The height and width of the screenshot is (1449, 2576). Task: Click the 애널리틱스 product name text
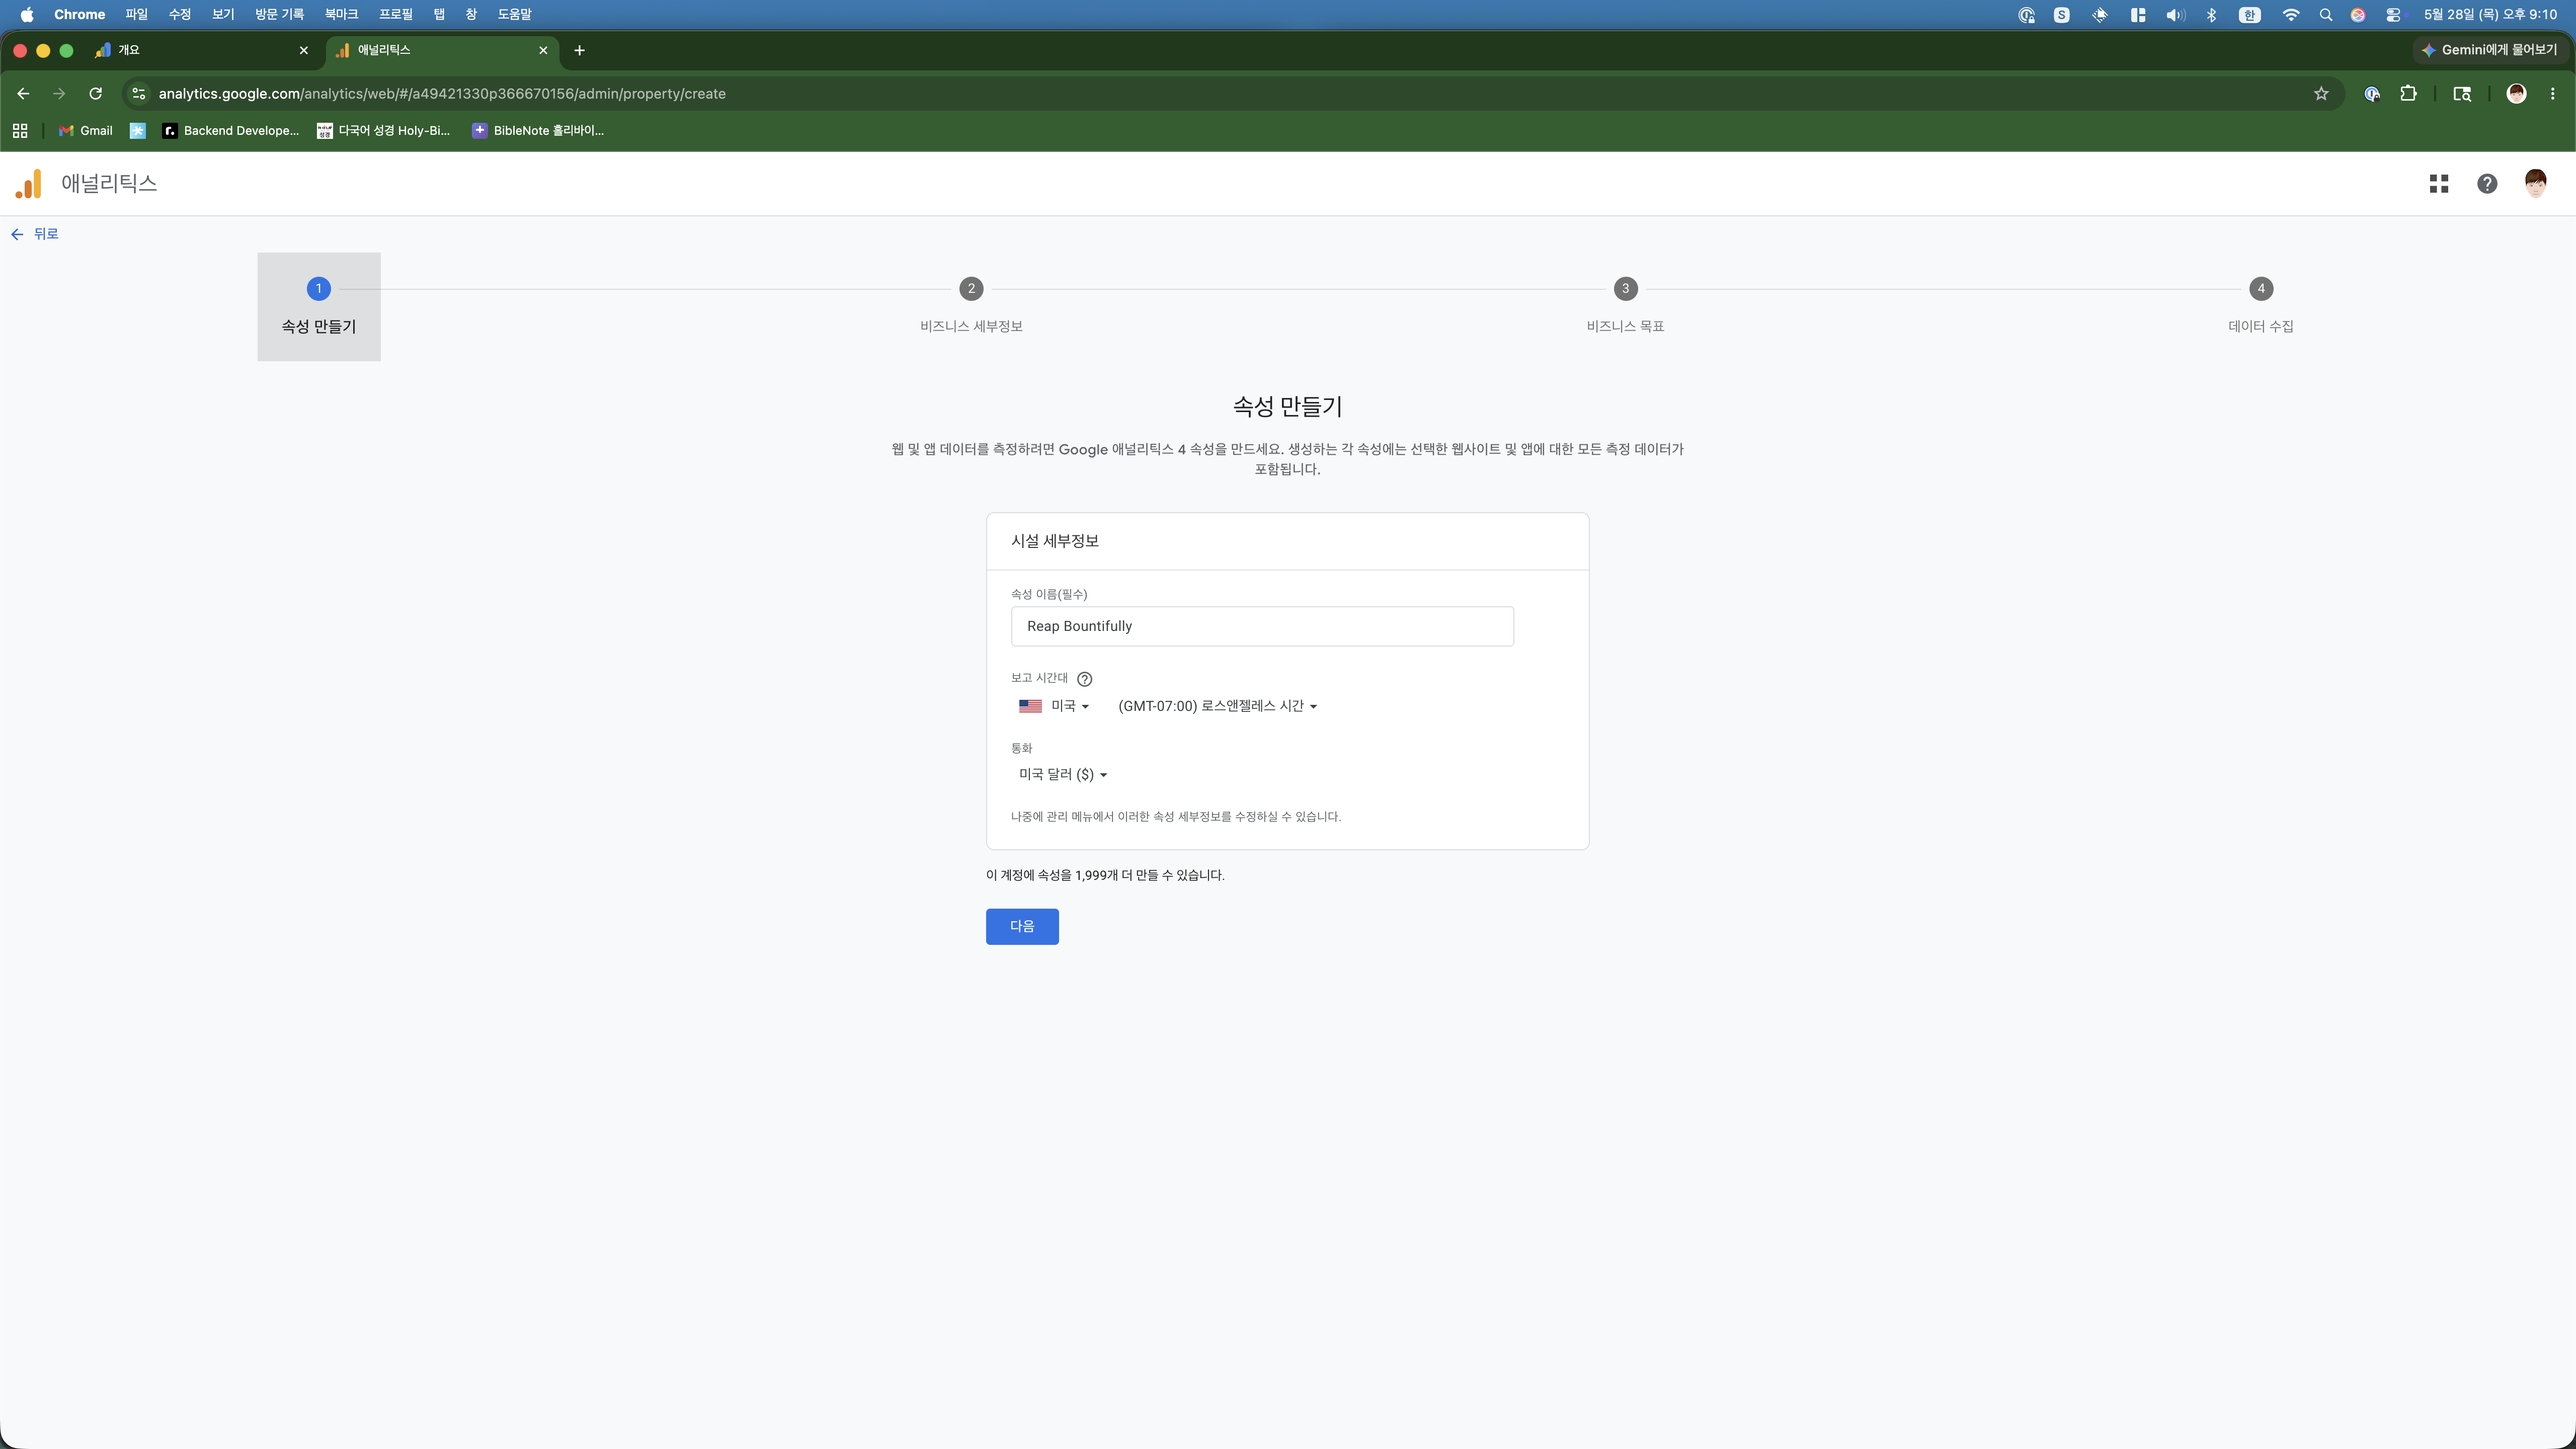[109, 184]
